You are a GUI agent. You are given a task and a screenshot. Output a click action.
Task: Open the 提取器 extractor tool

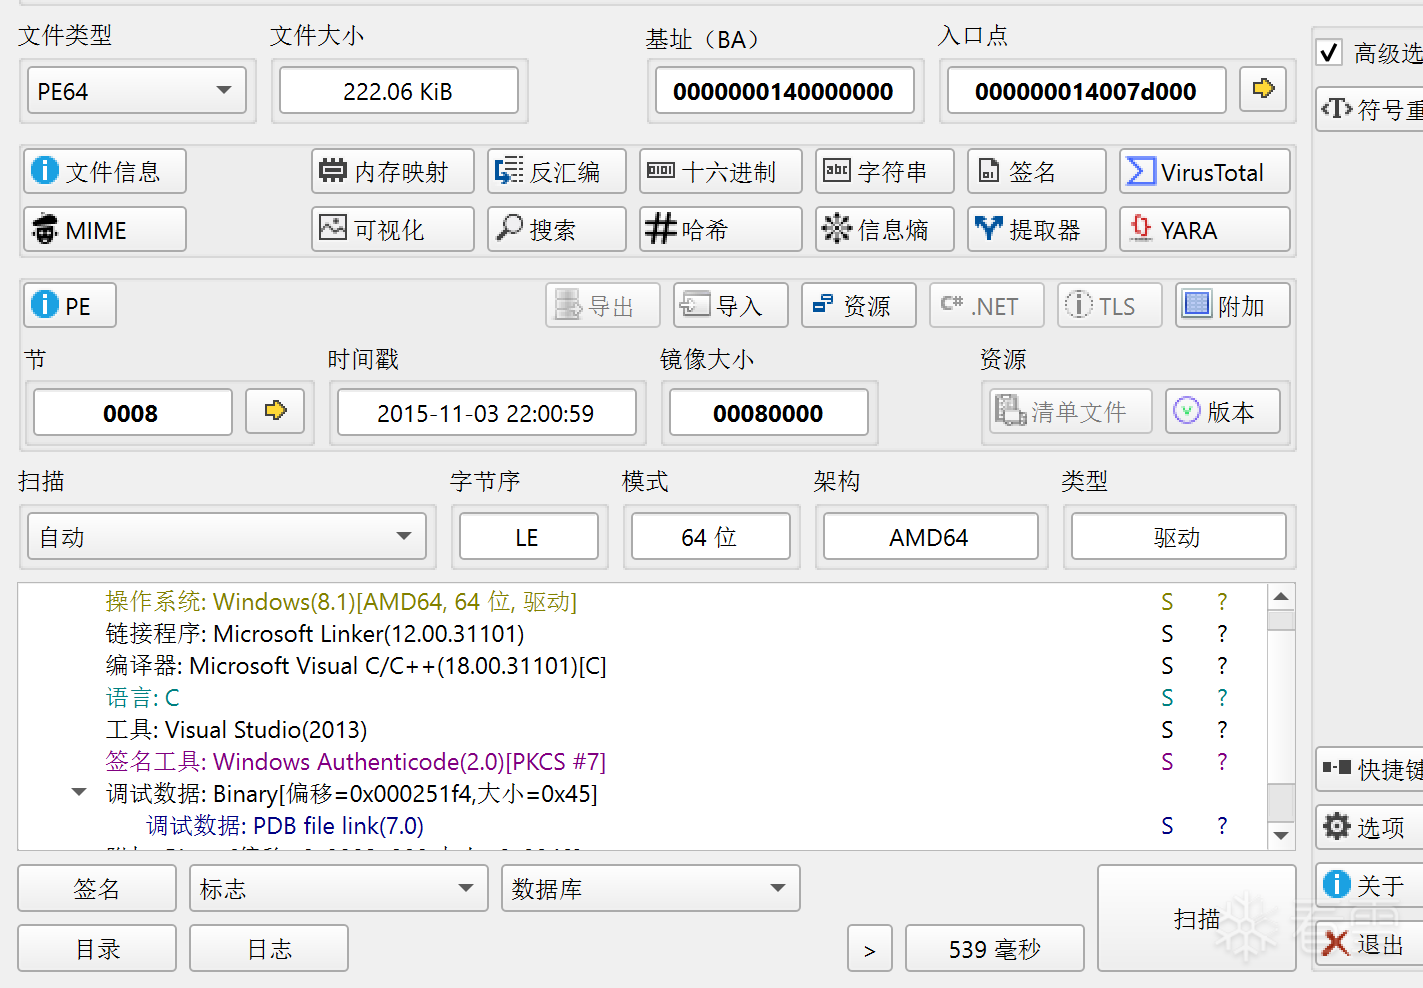pos(1036,230)
